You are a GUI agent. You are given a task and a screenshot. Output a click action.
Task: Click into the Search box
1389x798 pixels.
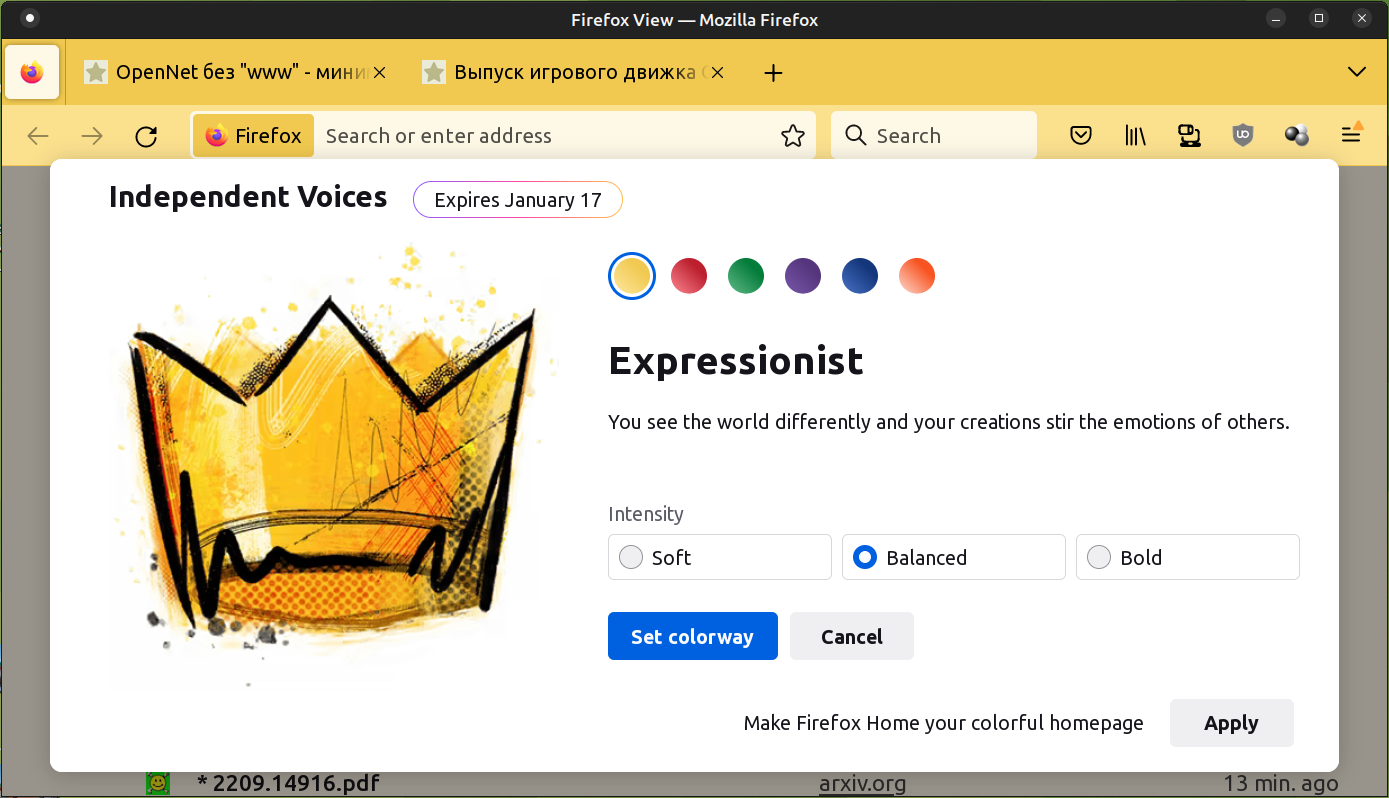tap(934, 136)
